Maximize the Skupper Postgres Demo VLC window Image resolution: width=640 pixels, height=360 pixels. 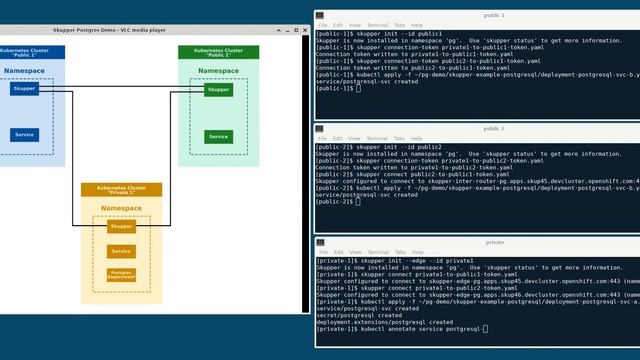(x=296, y=30)
